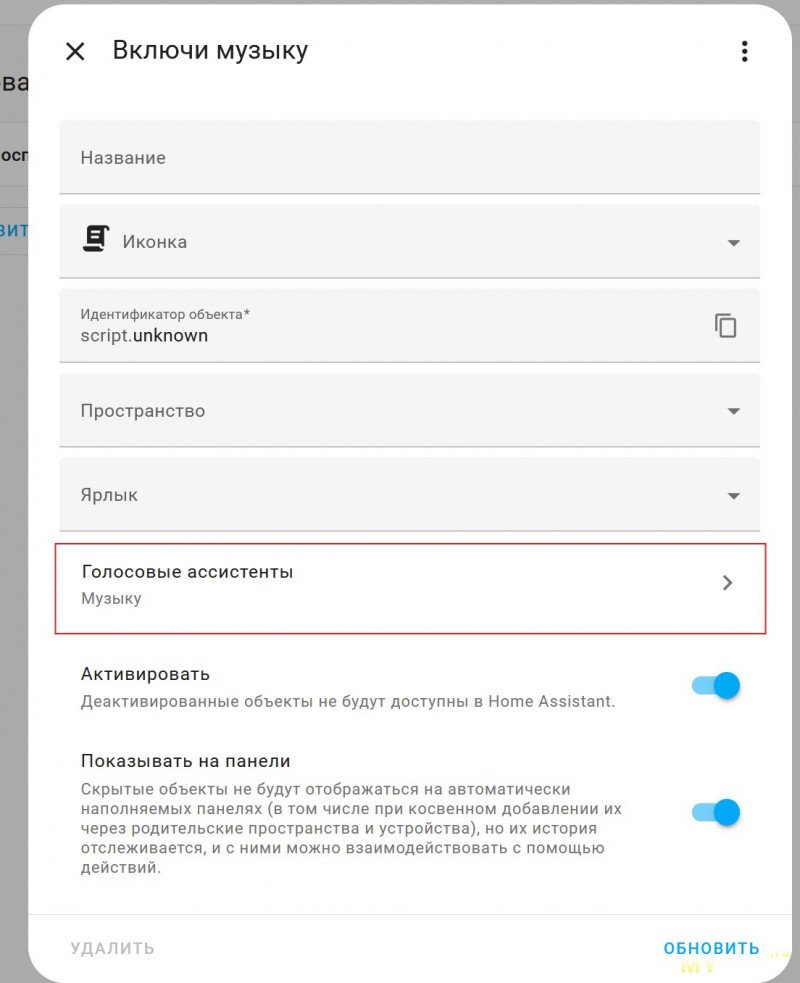Image resolution: width=800 pixels, height=983 pixels.
Task: Click the Название input field
Action: click(x=409, y=157)
